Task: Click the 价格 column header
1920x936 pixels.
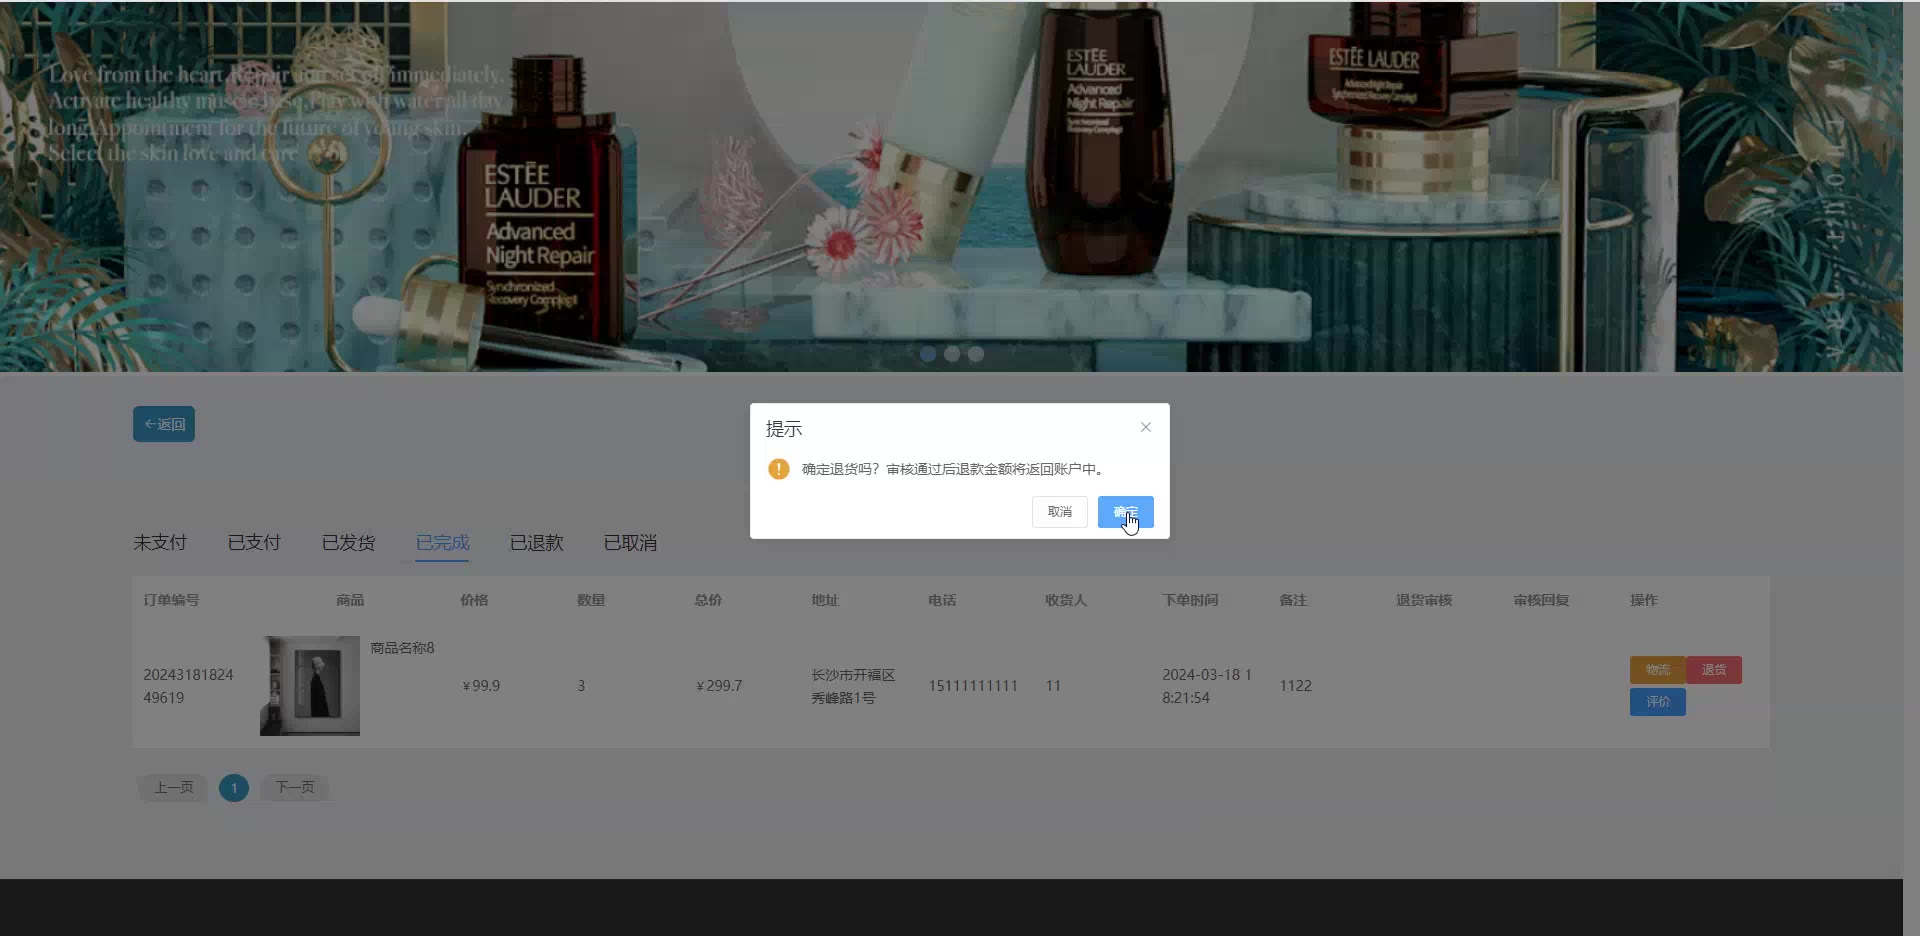Action: coord(474,600)
